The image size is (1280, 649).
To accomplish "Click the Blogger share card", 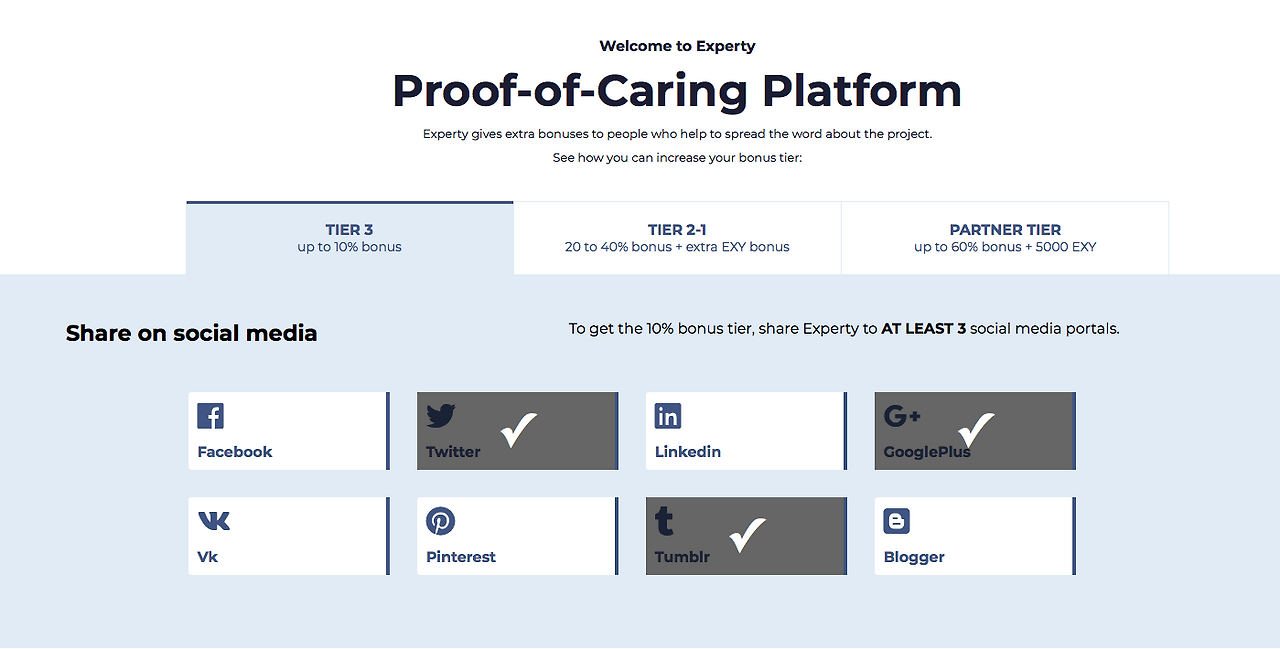I will 974,536.
